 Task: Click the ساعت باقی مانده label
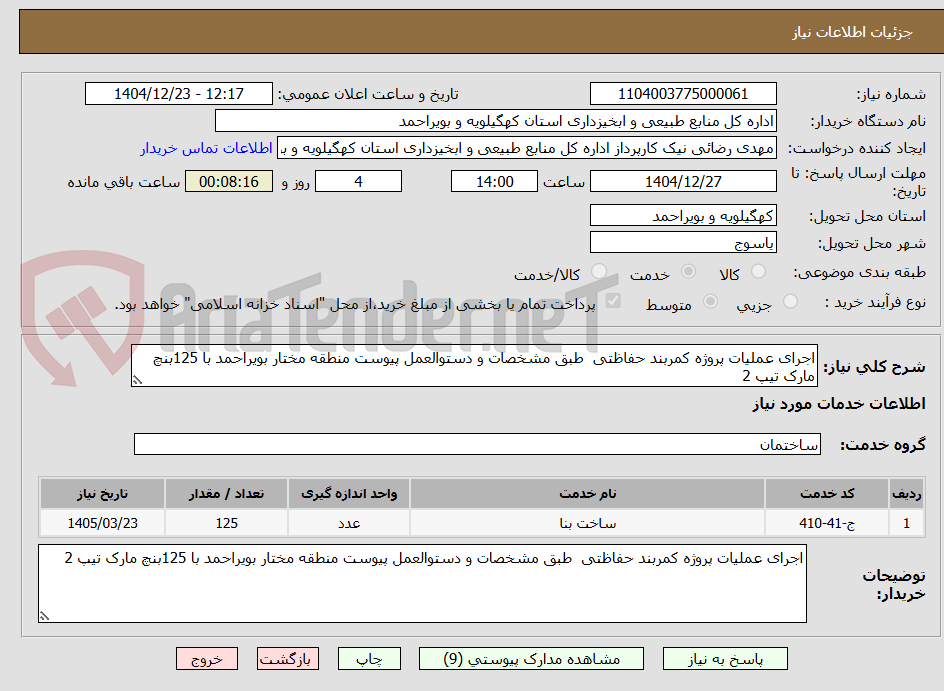[x=123, y=182]
